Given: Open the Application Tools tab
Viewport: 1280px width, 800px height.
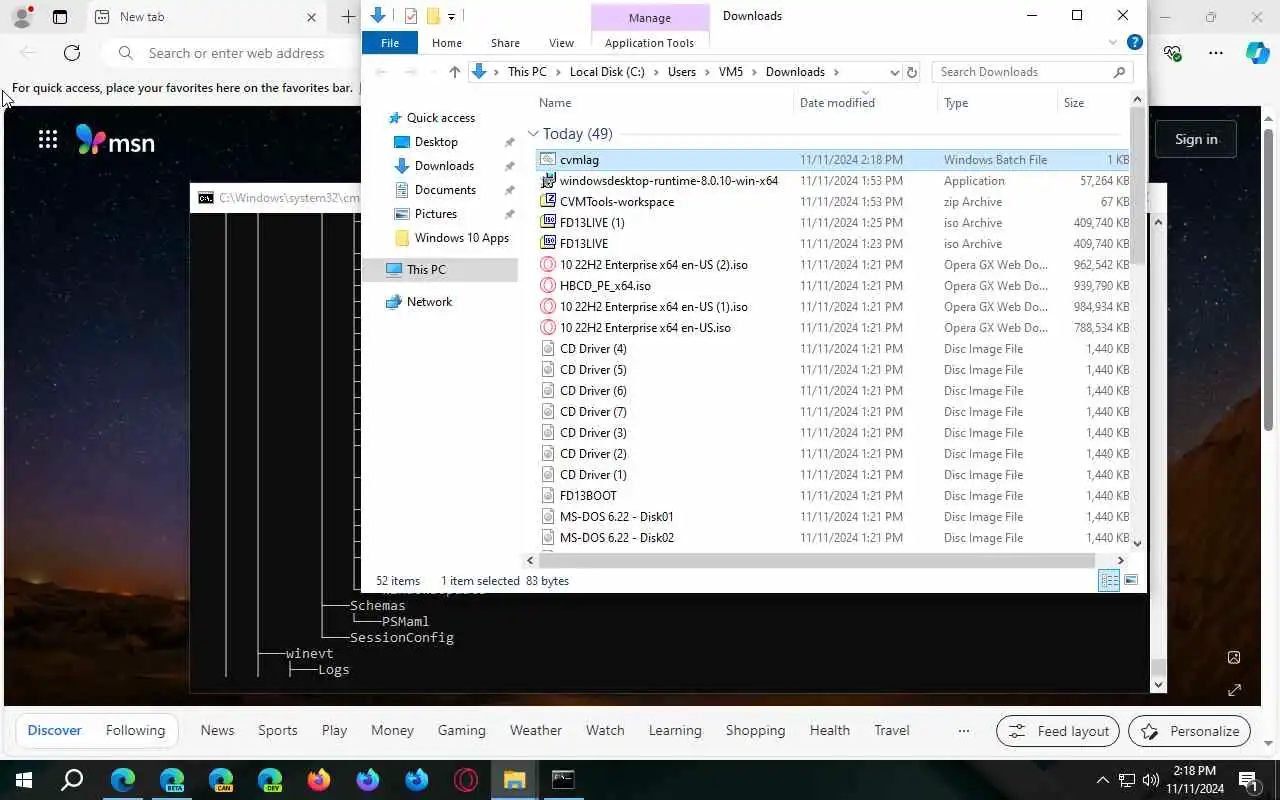Looking at the screenshot, I should click(650, 43).
